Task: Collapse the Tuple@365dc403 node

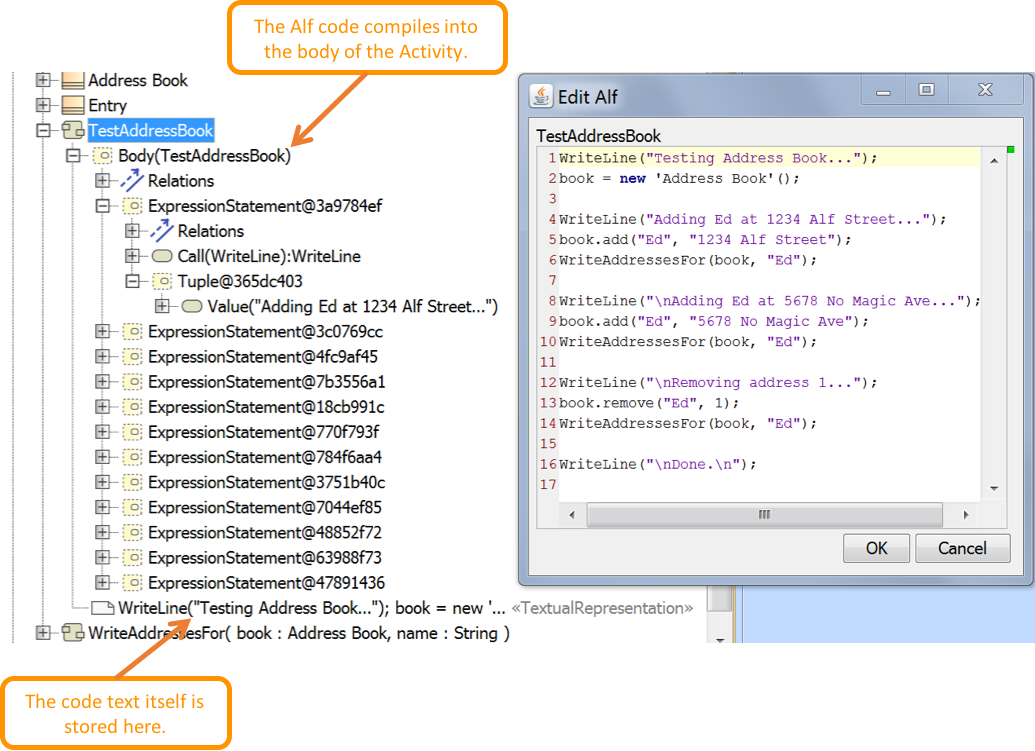Action: pyautogui.click(x=132, y=281)
